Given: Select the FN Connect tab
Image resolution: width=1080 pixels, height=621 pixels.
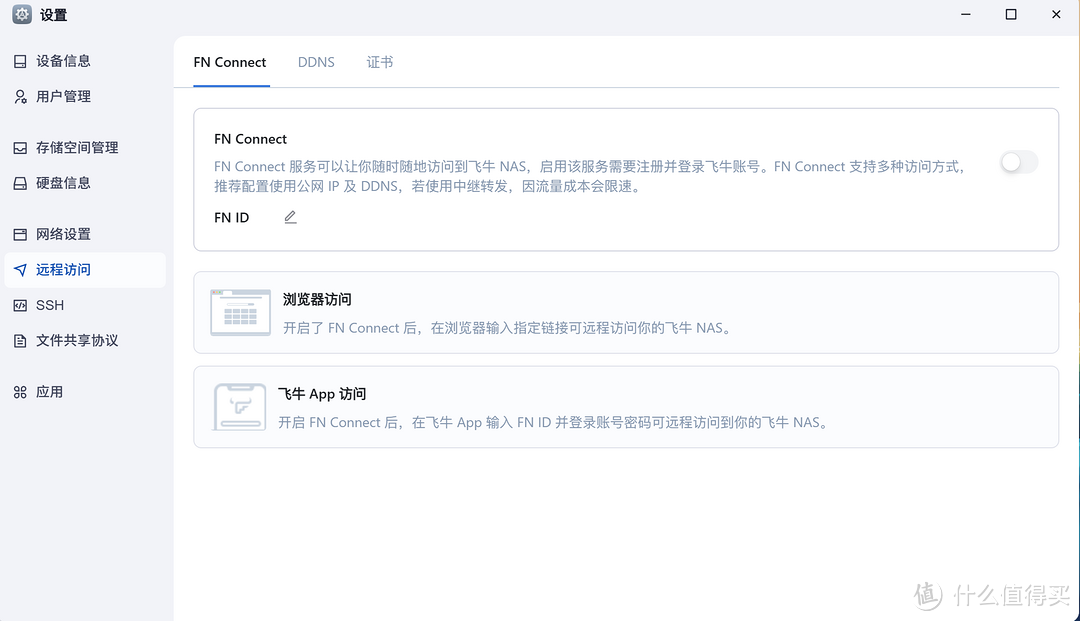Looking at the screenshot, I should point(230,62).
